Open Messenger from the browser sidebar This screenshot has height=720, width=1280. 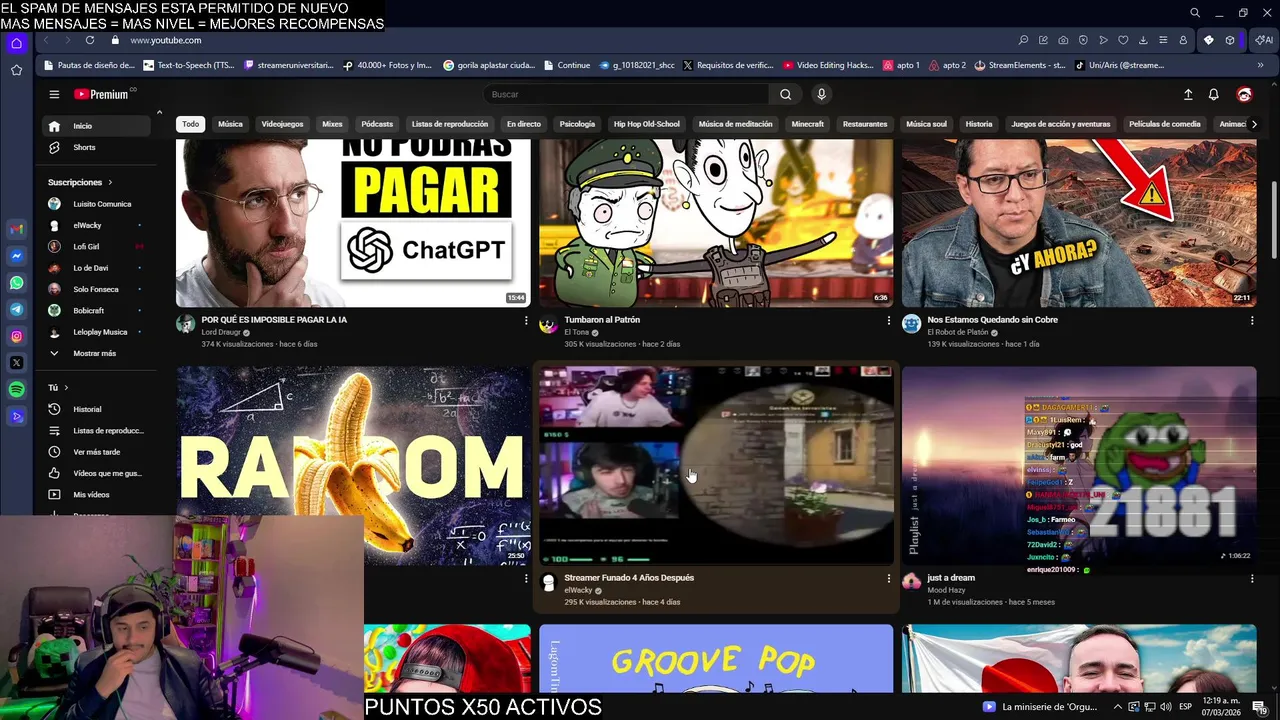point(16,256)
